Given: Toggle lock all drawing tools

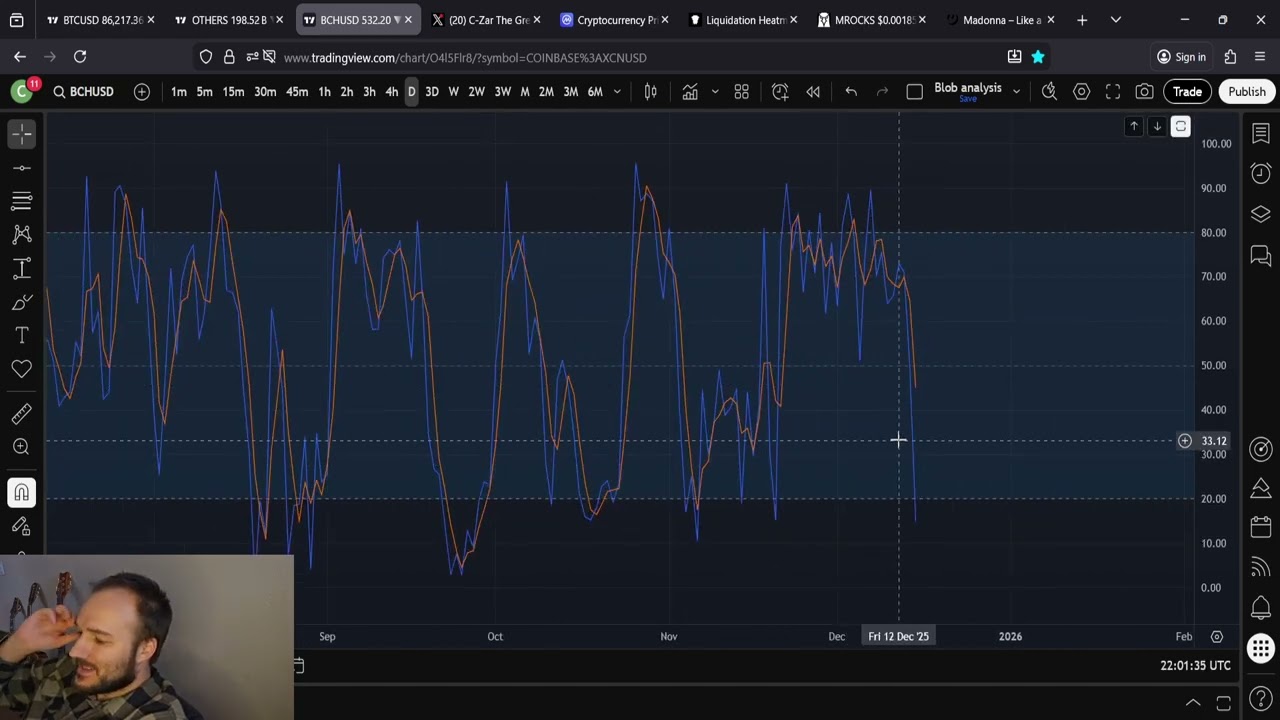Looking at the screenshot, I should click(x=22, y=526).
